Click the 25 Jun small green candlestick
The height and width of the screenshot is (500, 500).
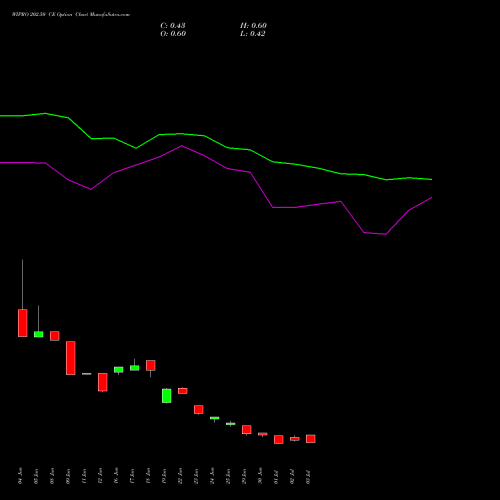click(x=231, y=424)
